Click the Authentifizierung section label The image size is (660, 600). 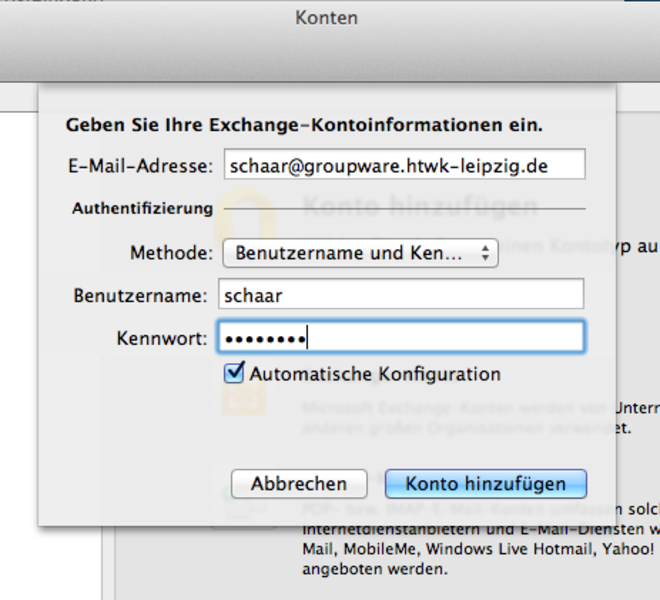142,208
